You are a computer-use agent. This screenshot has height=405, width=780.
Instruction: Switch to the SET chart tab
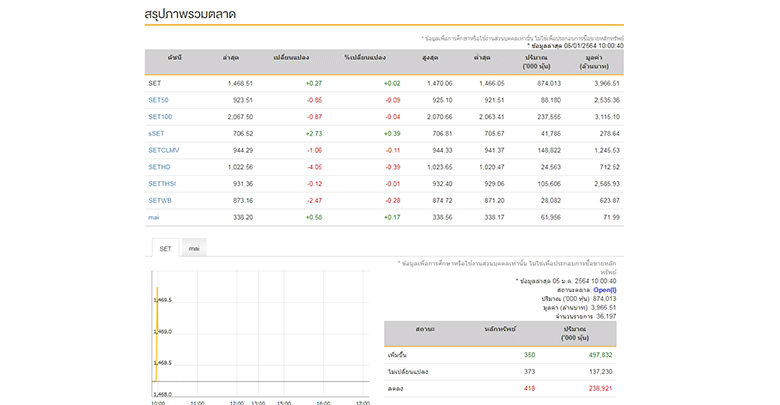165,248
